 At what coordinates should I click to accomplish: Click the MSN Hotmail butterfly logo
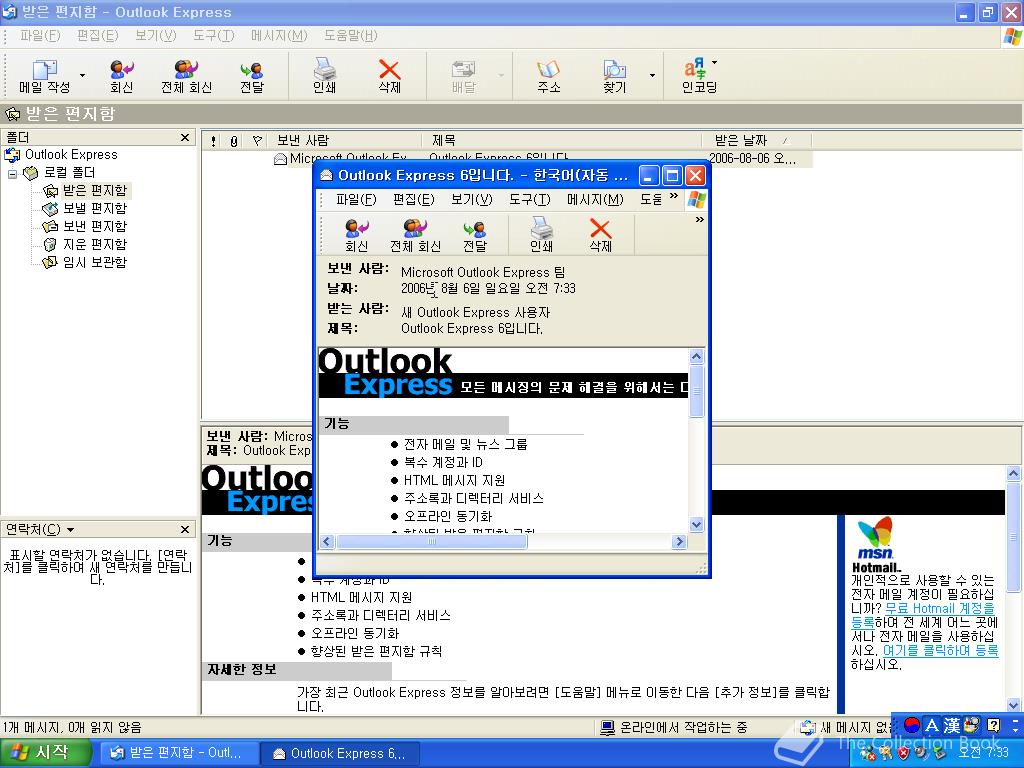click(x=876, y=544)
